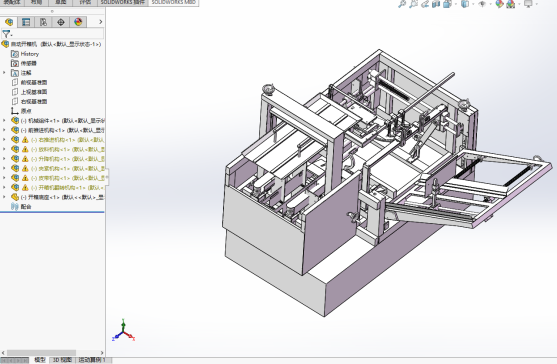The width and height of the screenshot is (557, 364).
Task: Select the 注解 annotations item
Action: pyautogui.click(x=21, y=73)
